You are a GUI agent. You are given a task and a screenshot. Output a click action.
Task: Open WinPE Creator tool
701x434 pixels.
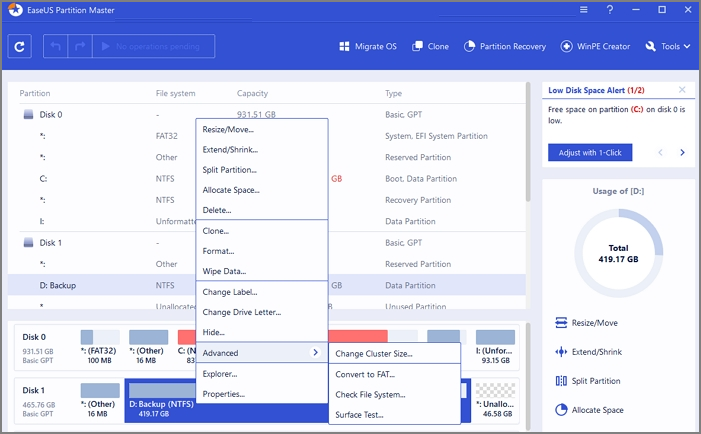[x=595, y=46]
